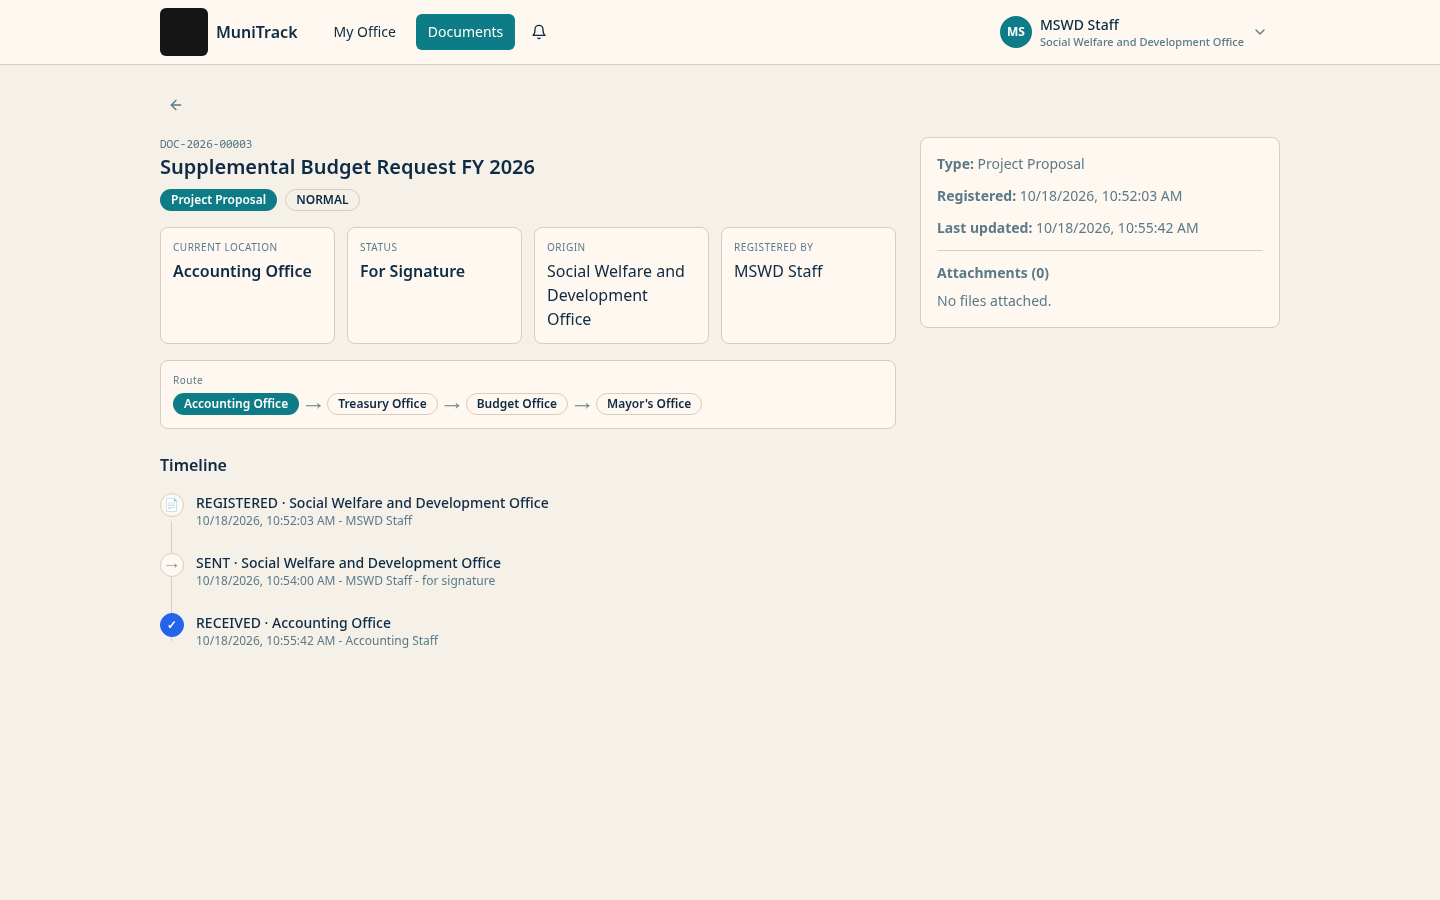1440x900 pixels.
Task: Select the Treasury Office route chip
Action: point(382,404)
